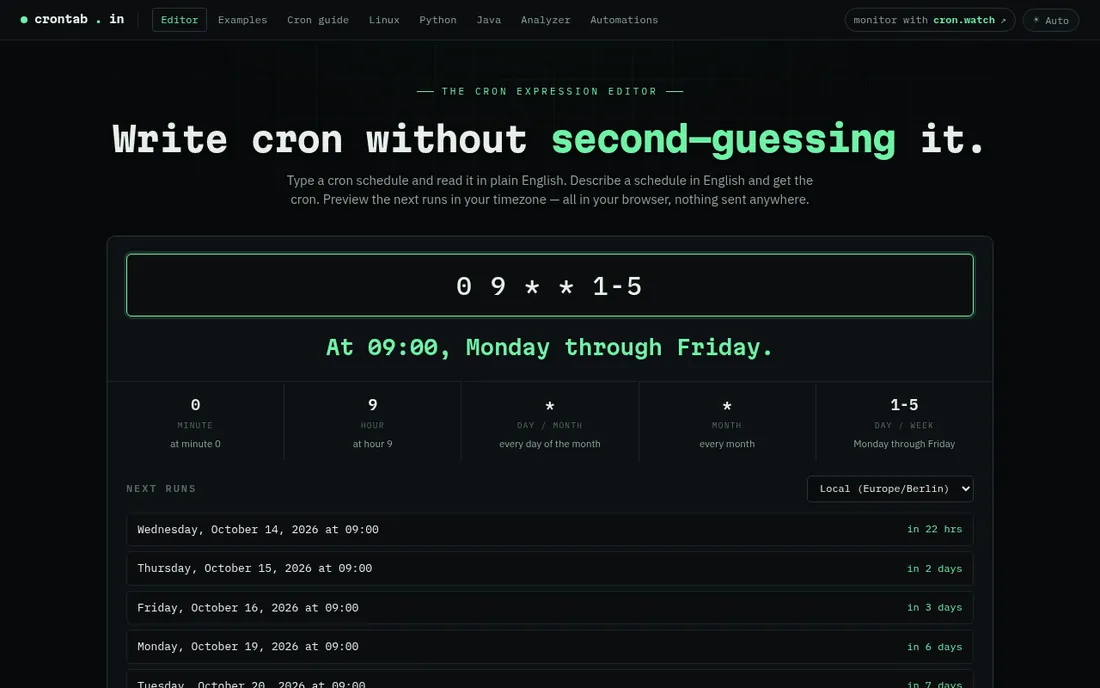The width and height of the screenshot is (1100, 688).
Task: Open the Automations page
Action: point(624,20)
